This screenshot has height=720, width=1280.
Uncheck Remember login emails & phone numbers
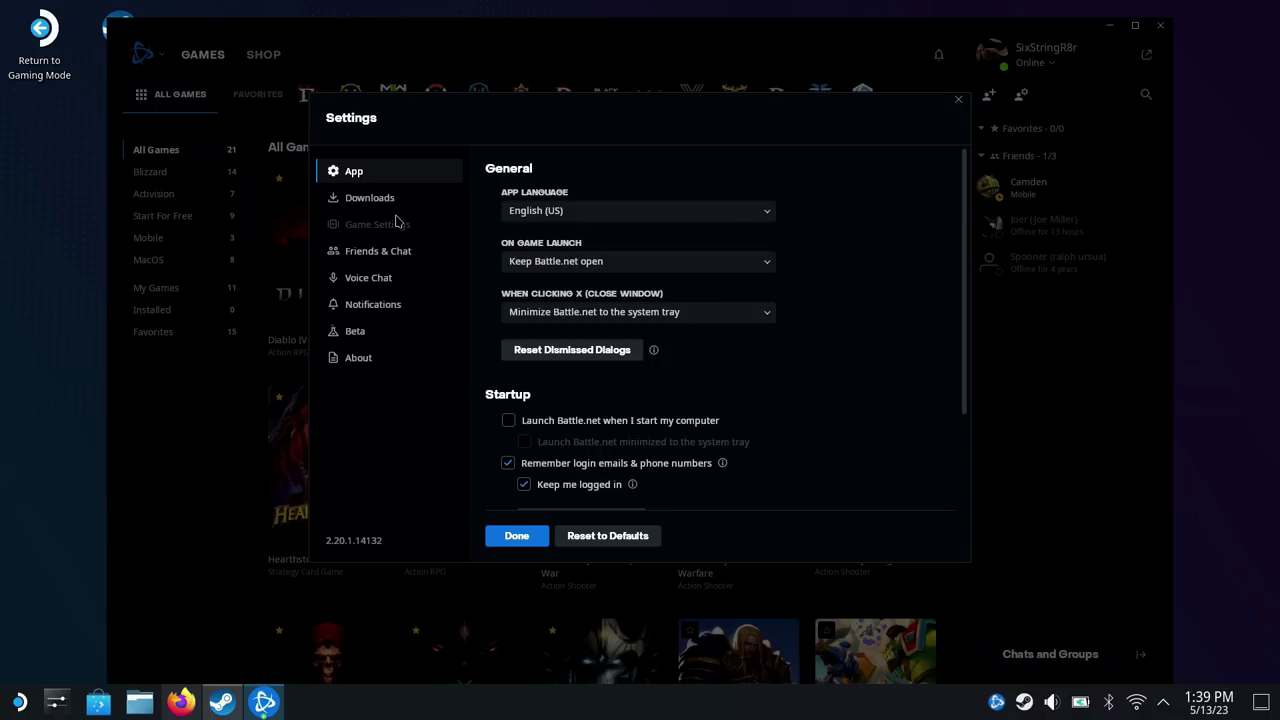coord(508,463)
